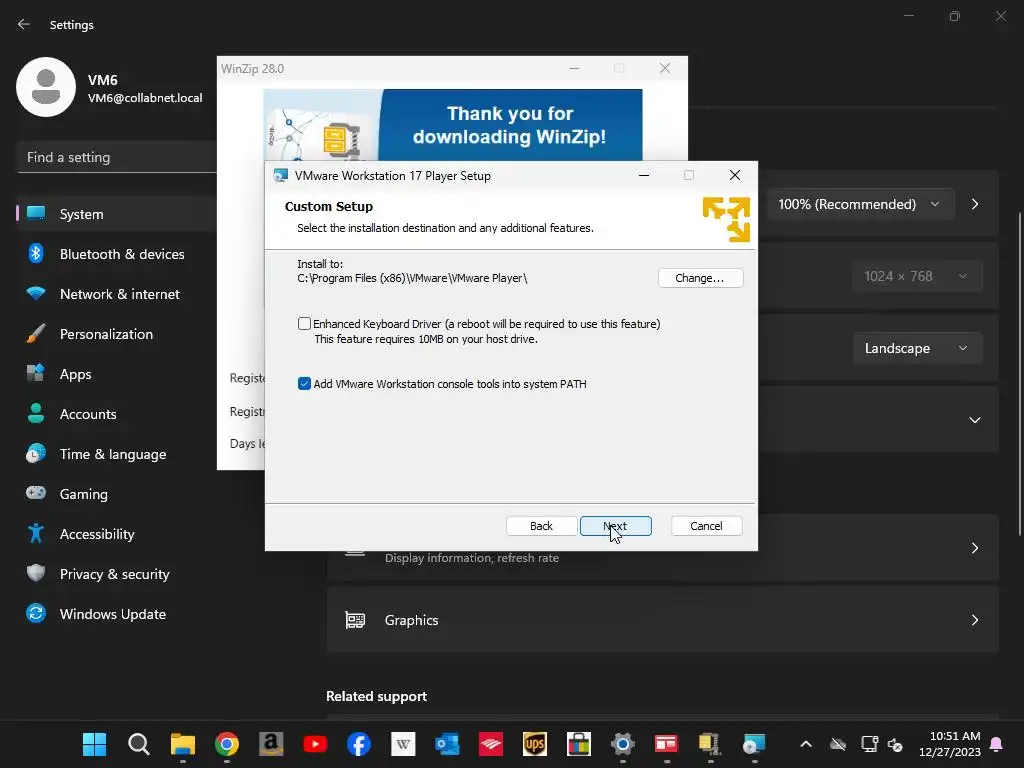
Task: Switch to the WinZip taskbar icon
Action: [710, 744]
